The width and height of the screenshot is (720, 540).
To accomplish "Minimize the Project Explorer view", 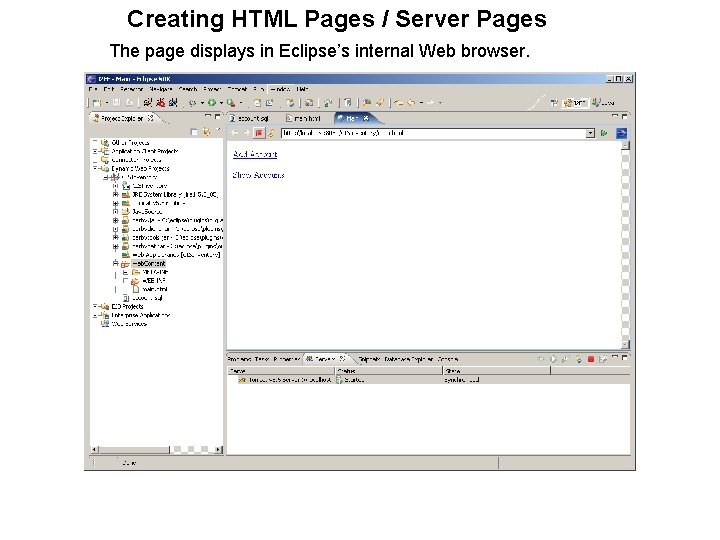I will click(x=208, y=117).
